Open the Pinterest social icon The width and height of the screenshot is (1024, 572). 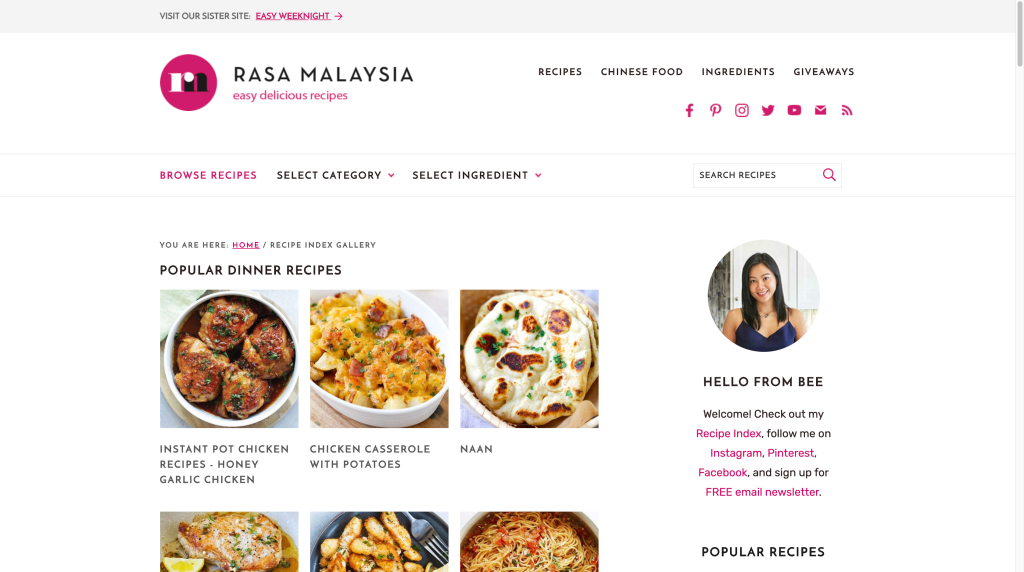coord(716,110)
